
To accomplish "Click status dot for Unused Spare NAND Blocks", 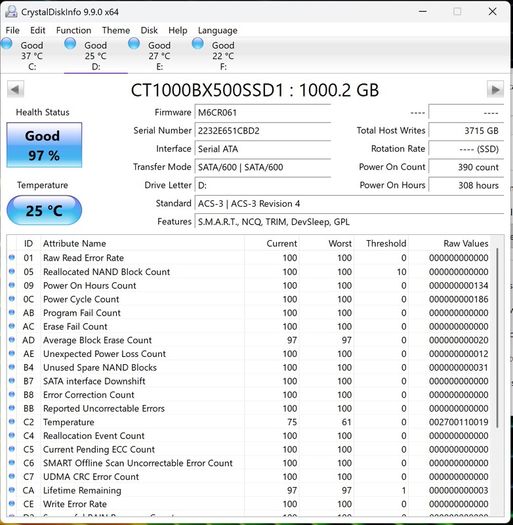I will (12, 367).
